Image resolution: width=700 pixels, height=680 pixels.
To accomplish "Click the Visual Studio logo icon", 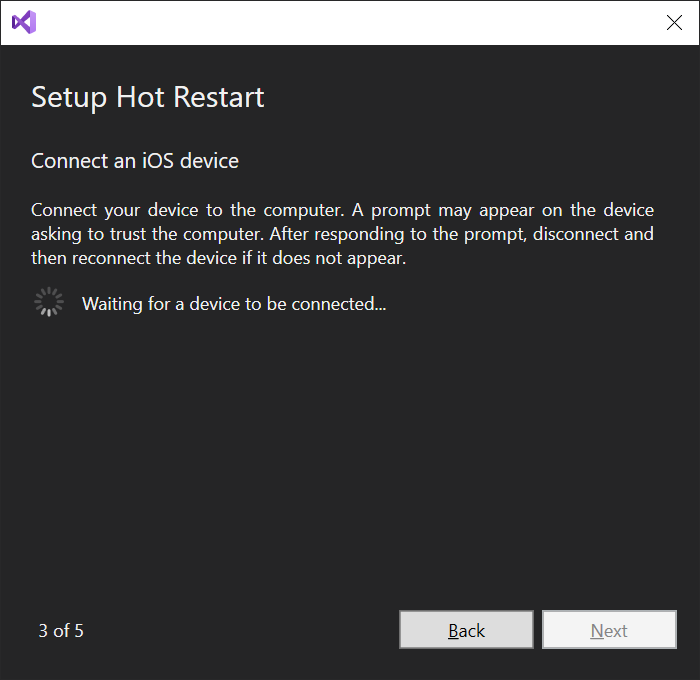I will click(x=24, y=22).
